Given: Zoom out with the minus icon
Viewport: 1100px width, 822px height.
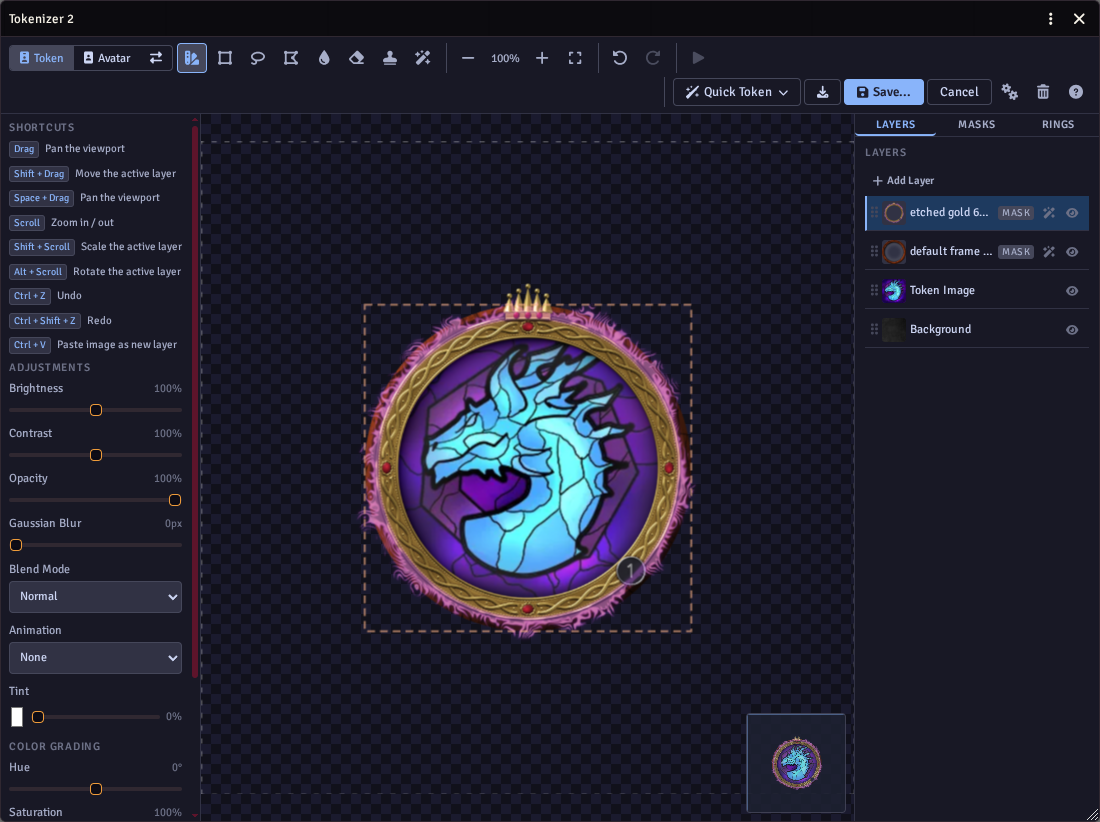Looking at the screenshot, I should 468,58.
